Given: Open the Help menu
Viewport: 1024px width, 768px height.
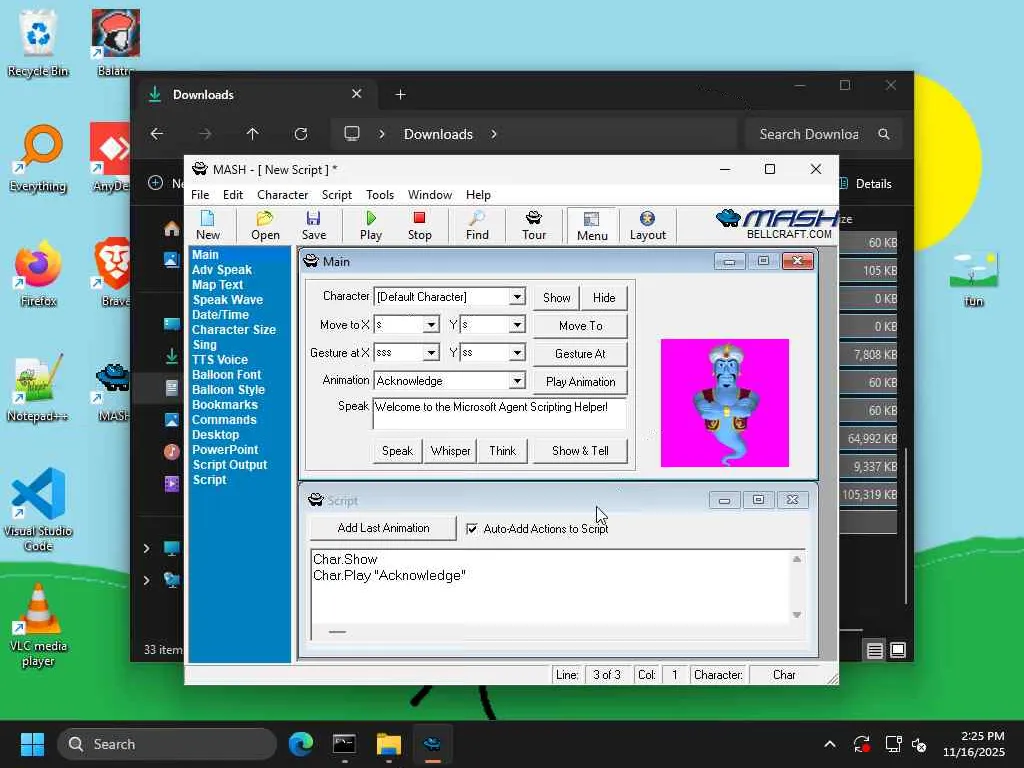Looking at the screenshot, I should click(x=478, y=195).
